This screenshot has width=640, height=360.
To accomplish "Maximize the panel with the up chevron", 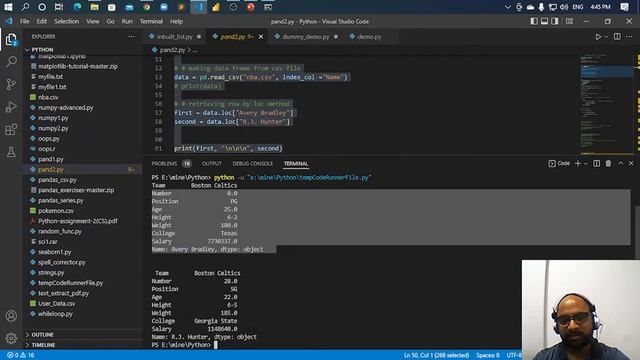I will (620, 163).
